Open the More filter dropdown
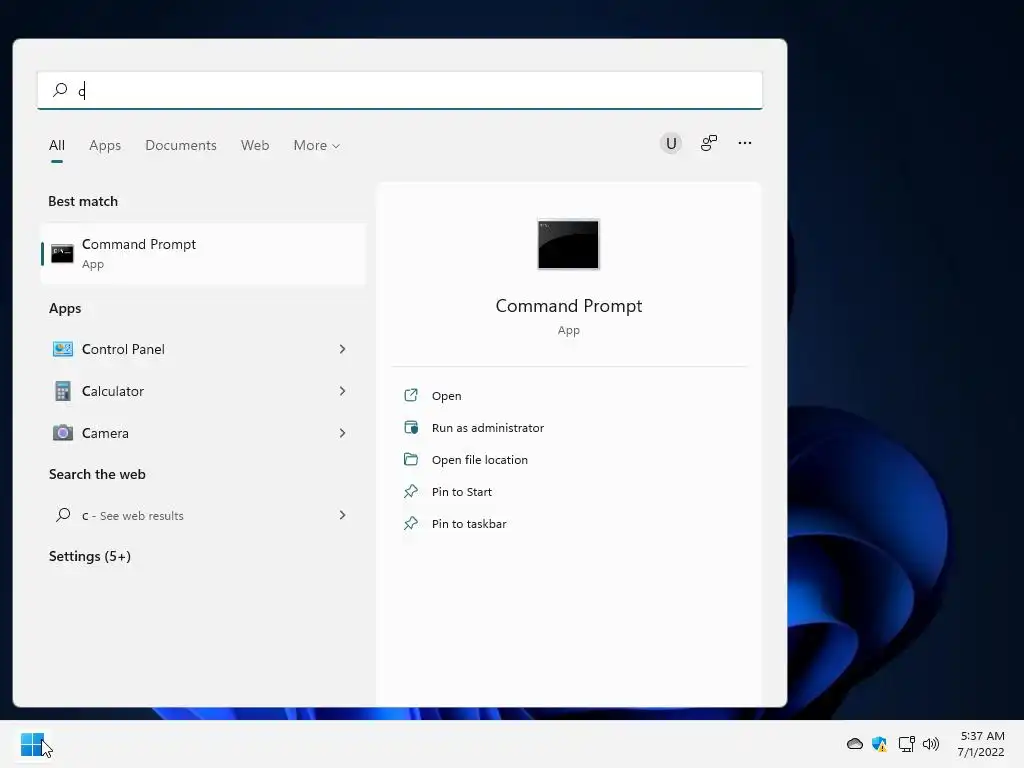The image size is (1024, 768). pos(317,145)
